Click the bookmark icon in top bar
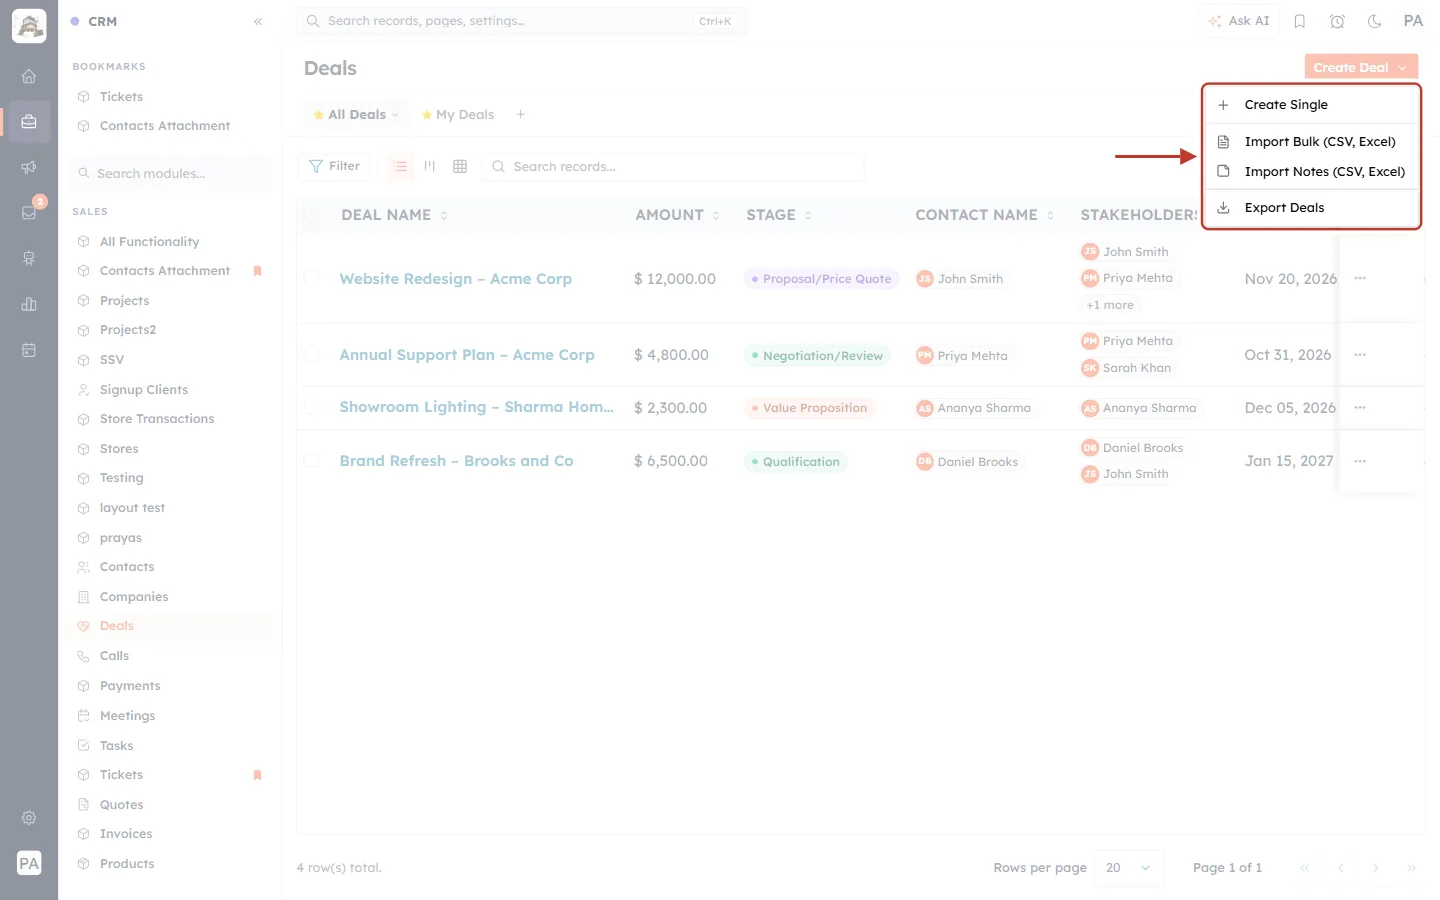 point(1300,21)
